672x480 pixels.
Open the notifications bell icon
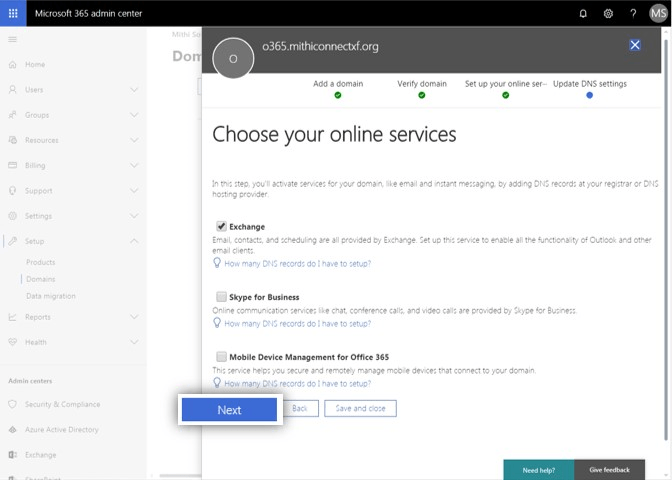pyautogui.click(x=583, y=14)
